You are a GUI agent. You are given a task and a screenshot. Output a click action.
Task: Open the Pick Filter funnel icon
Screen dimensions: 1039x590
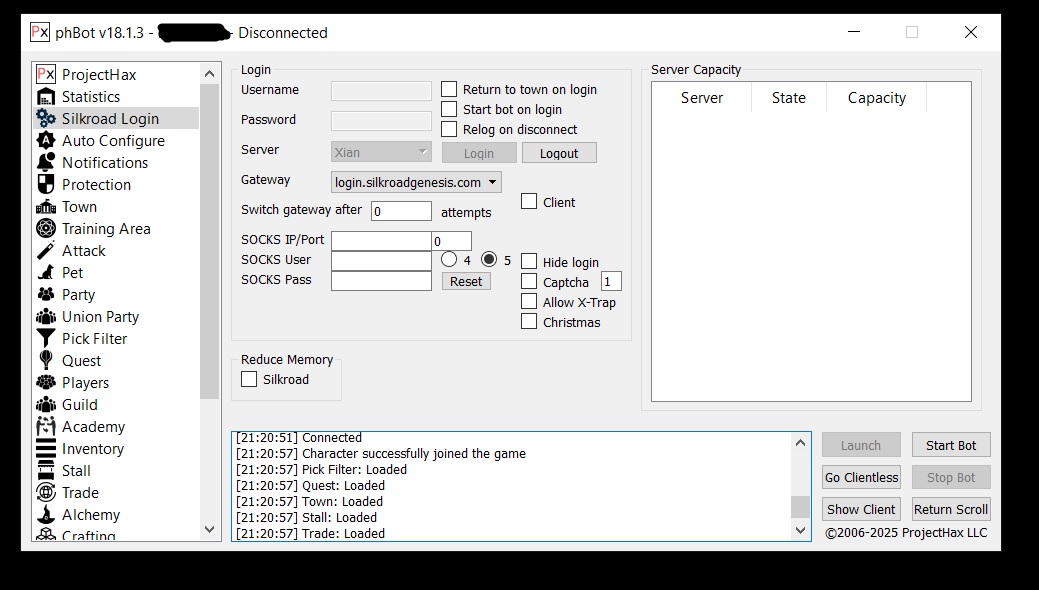click(x=45, y=339)
